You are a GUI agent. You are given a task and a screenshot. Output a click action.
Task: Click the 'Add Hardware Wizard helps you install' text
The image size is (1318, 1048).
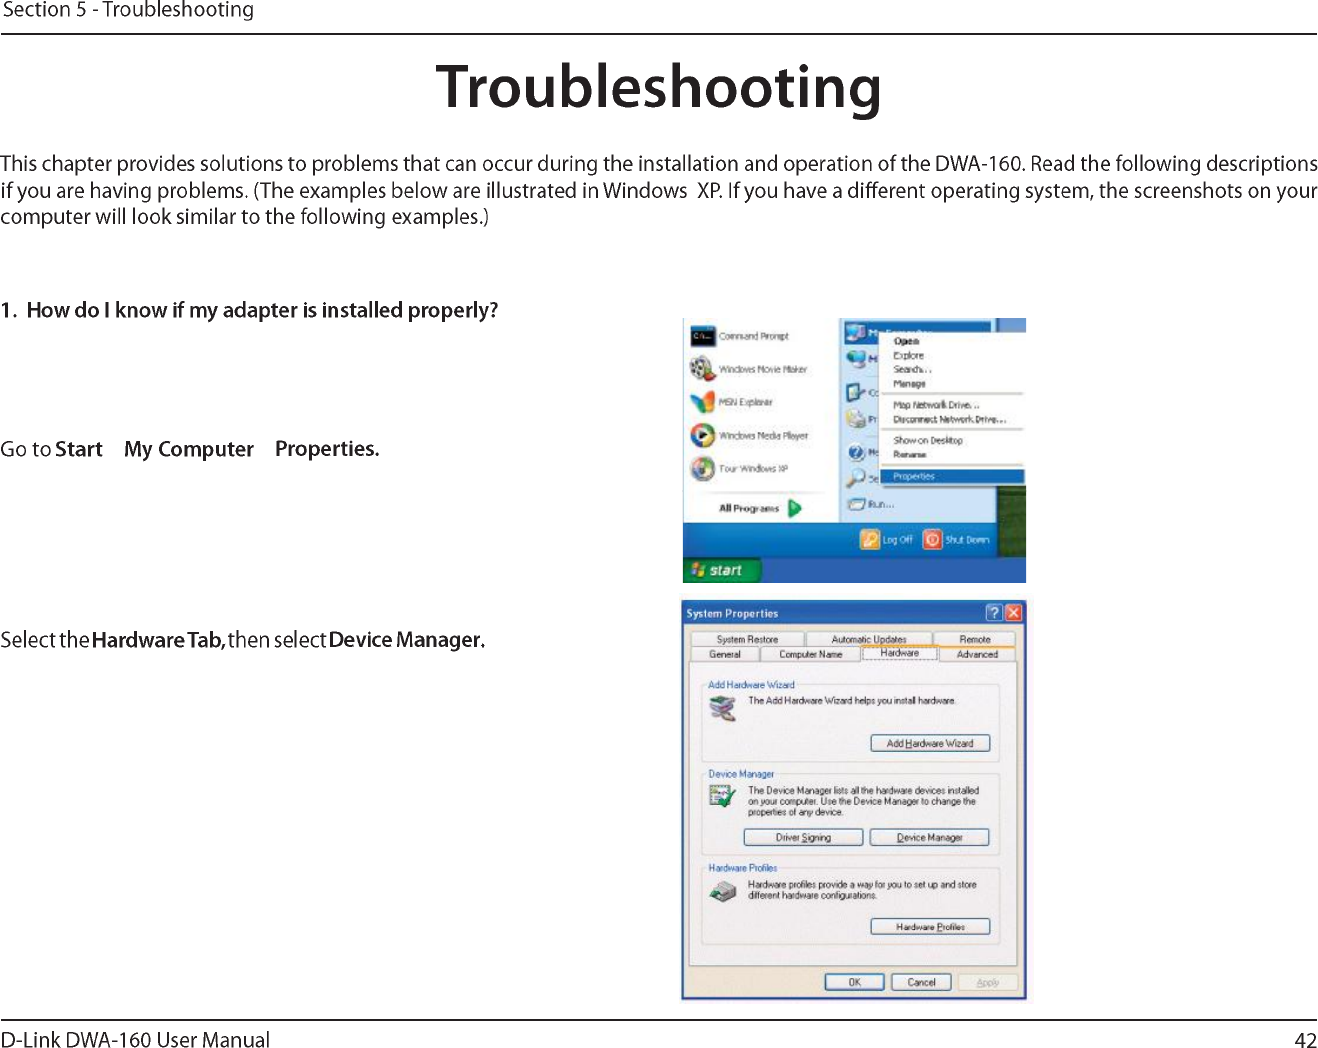click(x=852, y=701)
